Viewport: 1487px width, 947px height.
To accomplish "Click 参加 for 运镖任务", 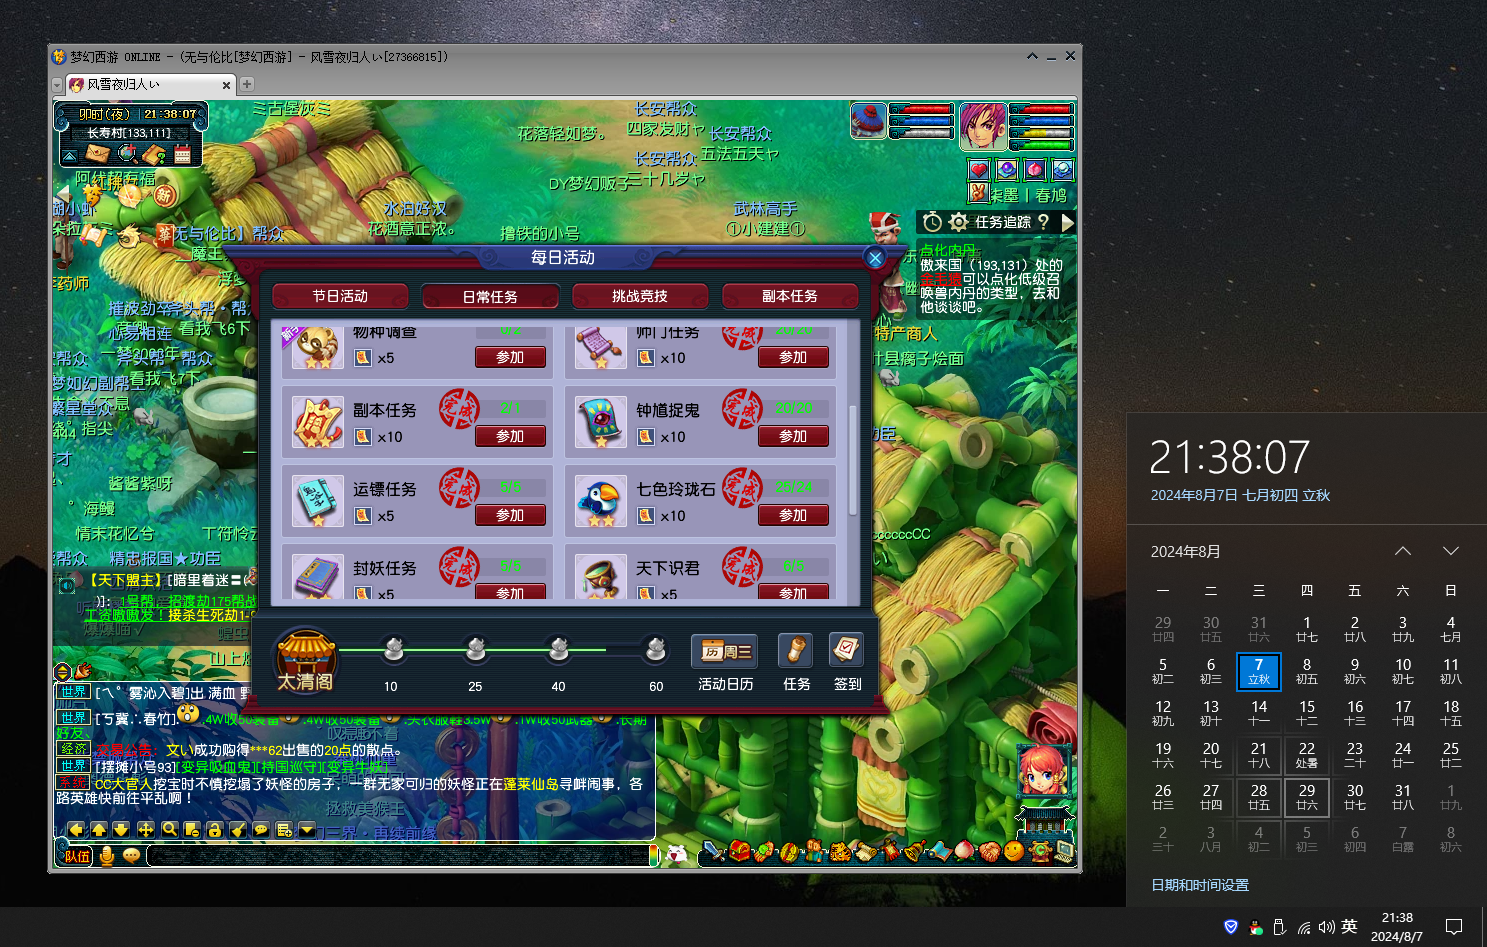I will pos(510,515).
